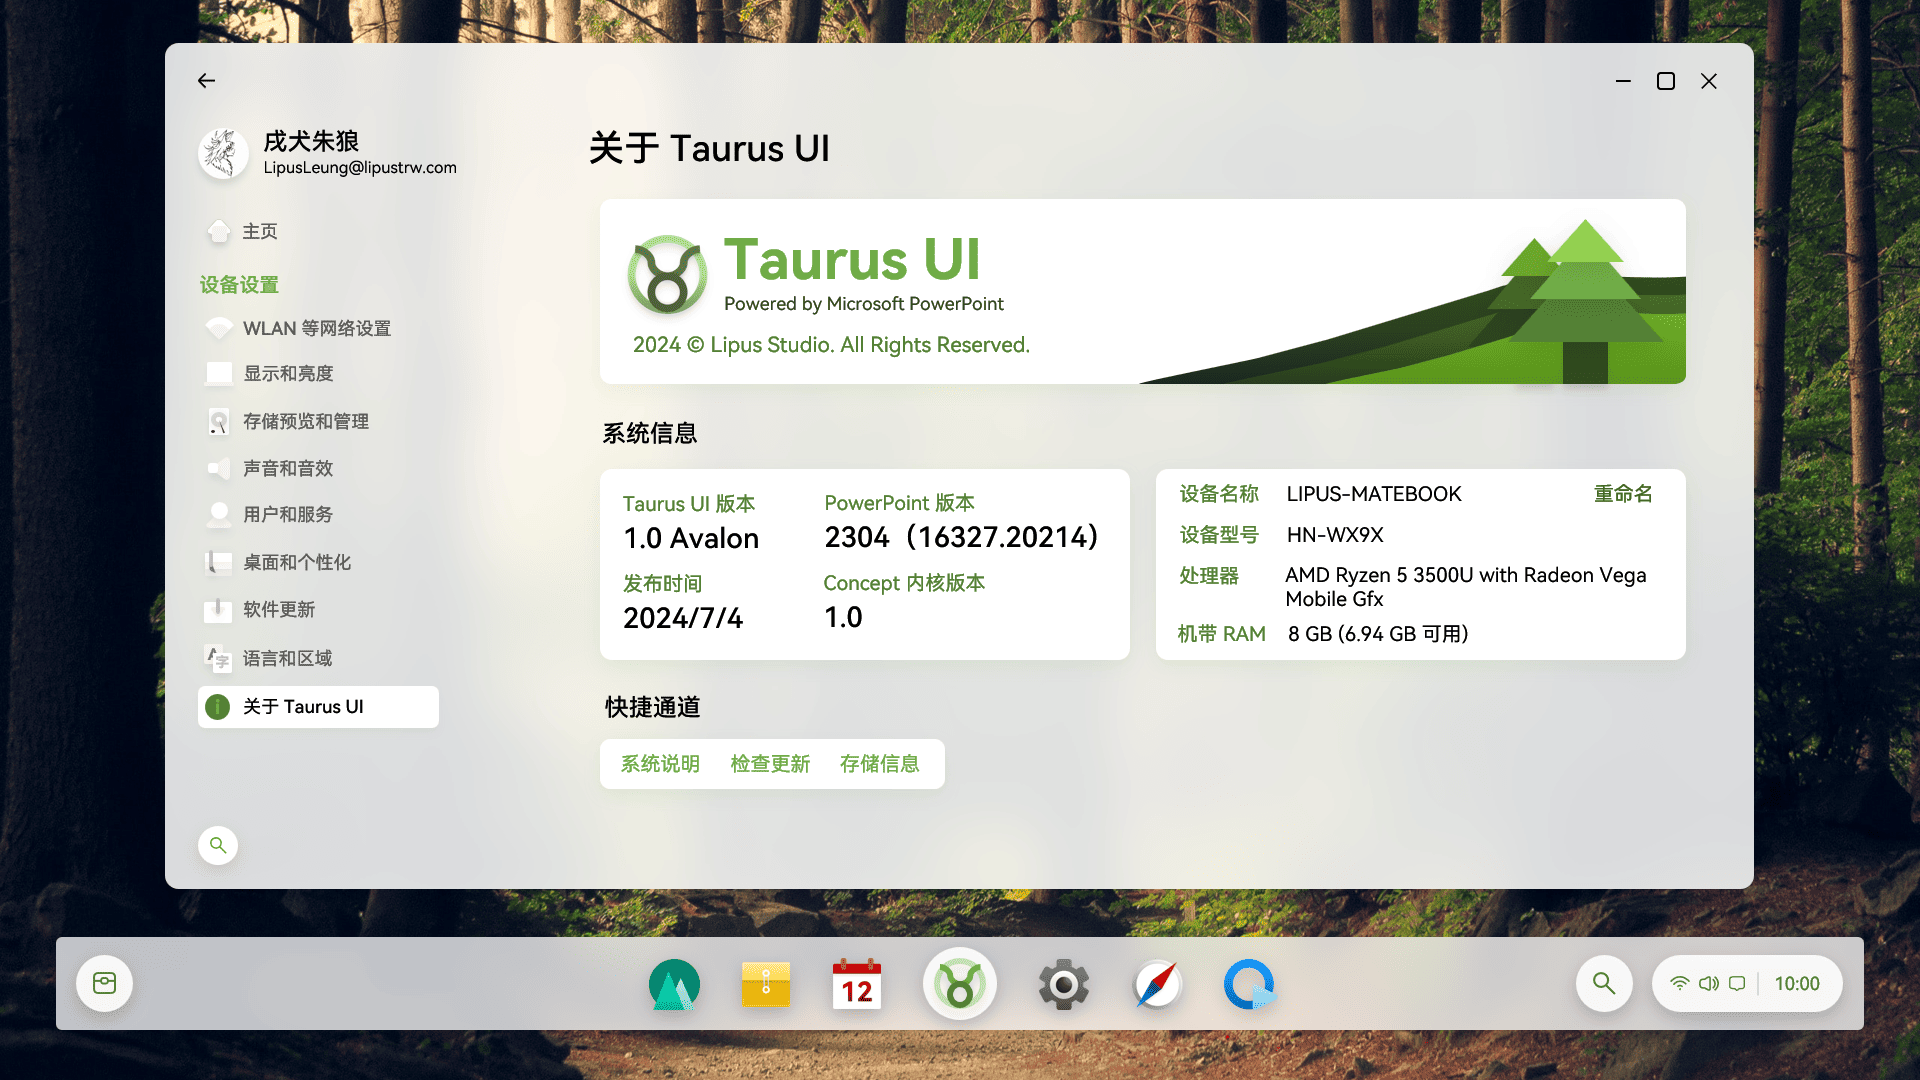Viewport: 1920px width, 1080px height.
Task: Select 显示和亮度 in sidebar
Action: pos(288,374)
